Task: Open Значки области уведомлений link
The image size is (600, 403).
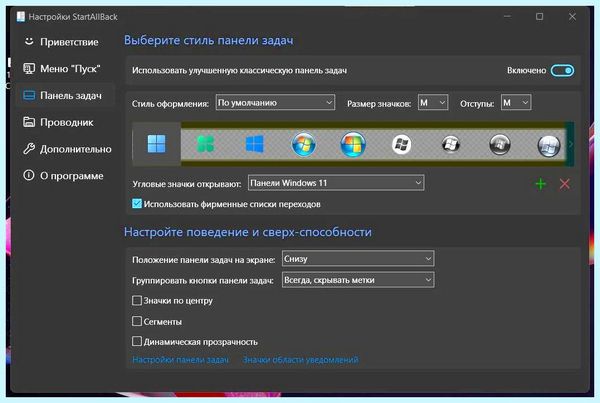Action: [301, 359]
